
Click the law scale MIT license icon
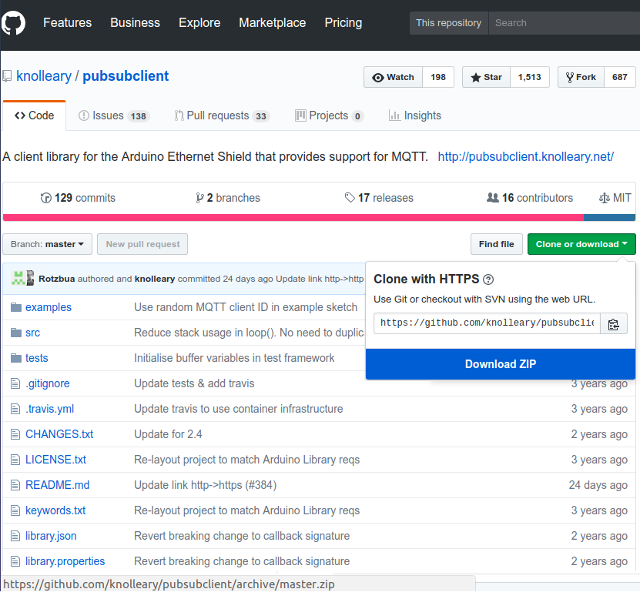coord(604,198)
